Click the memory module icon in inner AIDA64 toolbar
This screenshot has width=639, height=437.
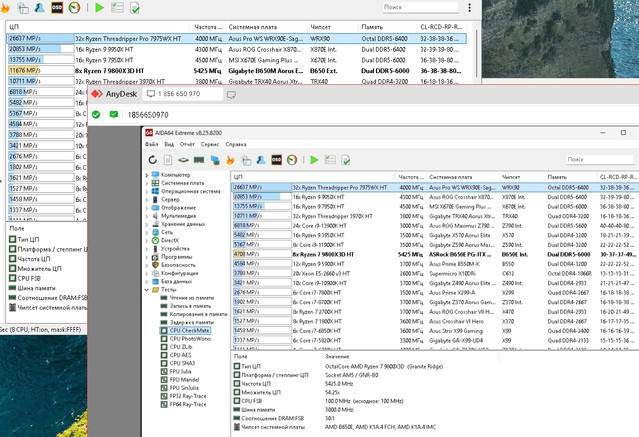point(199,160)
